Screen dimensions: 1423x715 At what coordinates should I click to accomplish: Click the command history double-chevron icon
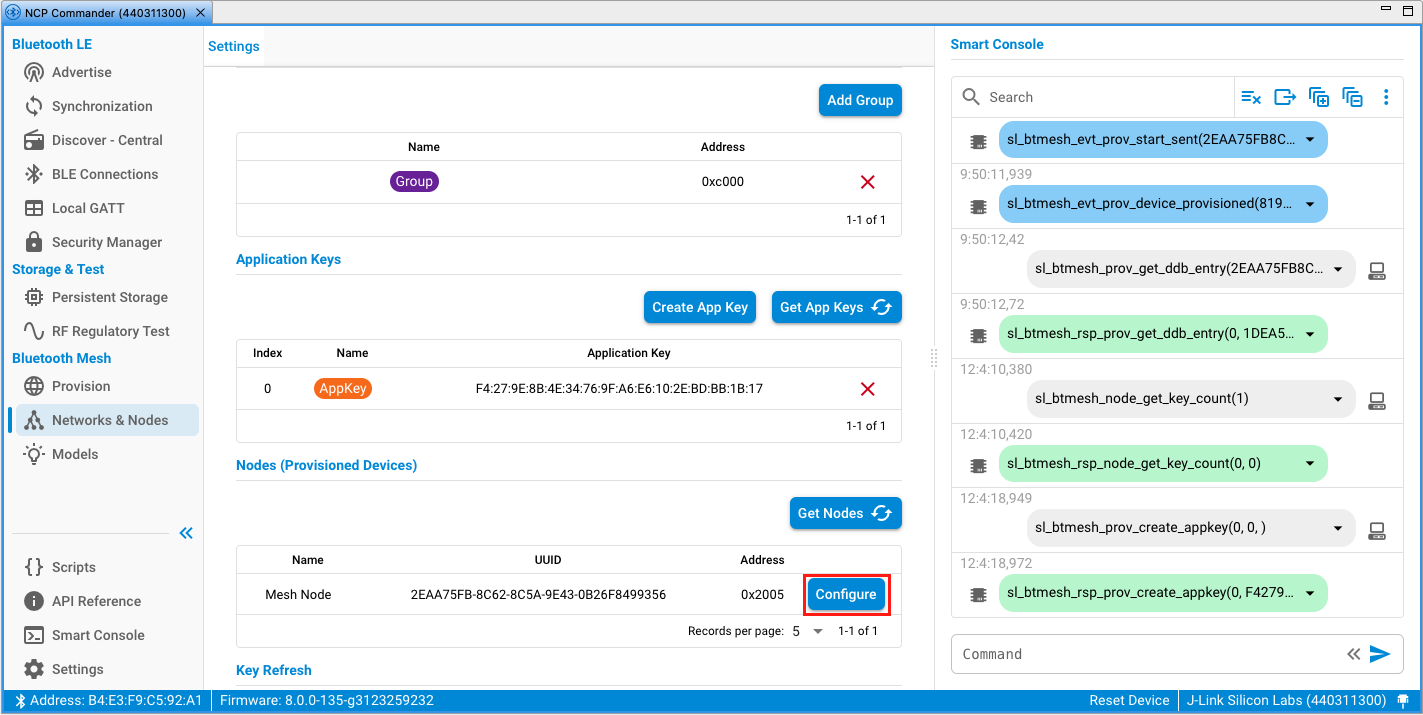tap(1353, 654)
